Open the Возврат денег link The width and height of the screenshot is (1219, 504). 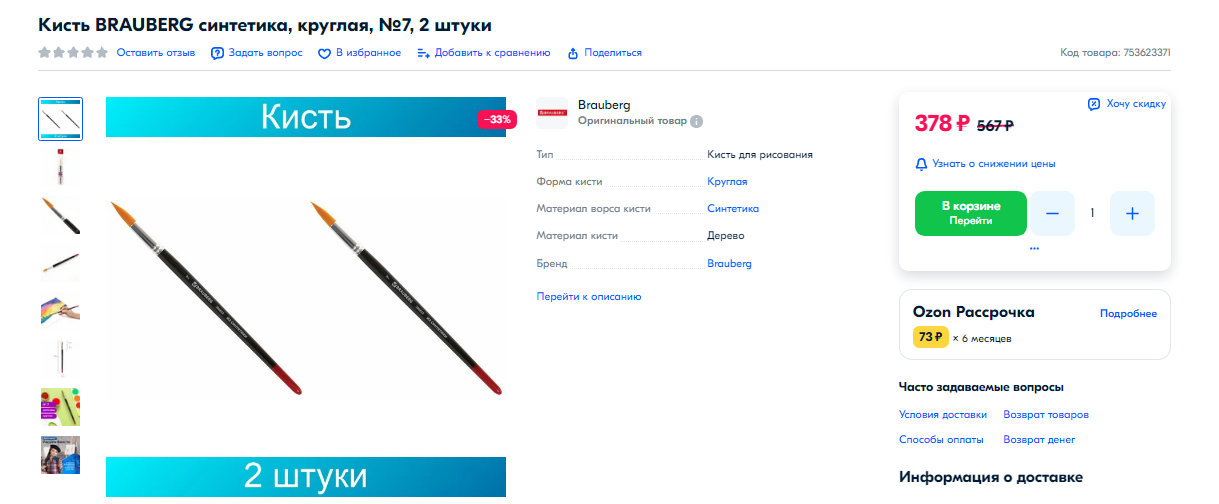[x=1039, y=439]
